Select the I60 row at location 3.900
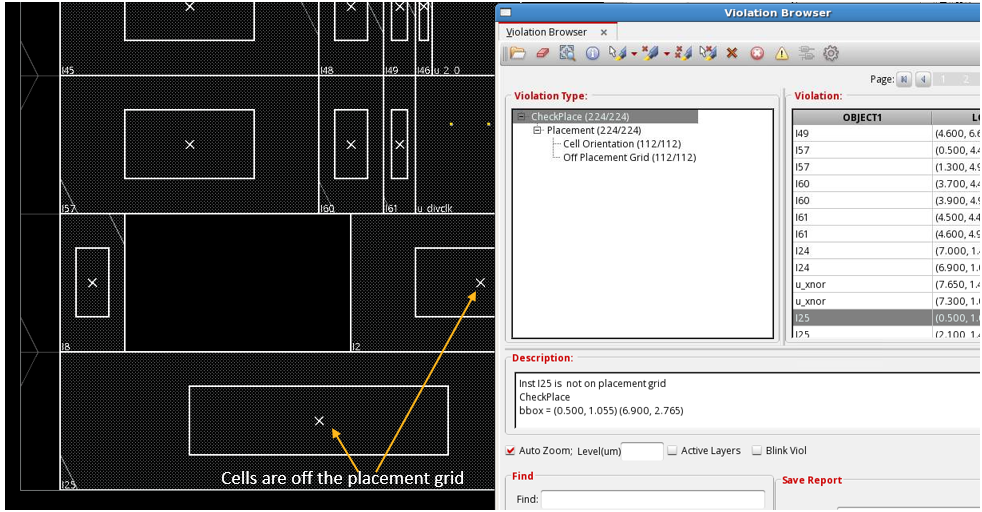Viewport: 982px width, 512px height. click(886, 200)
